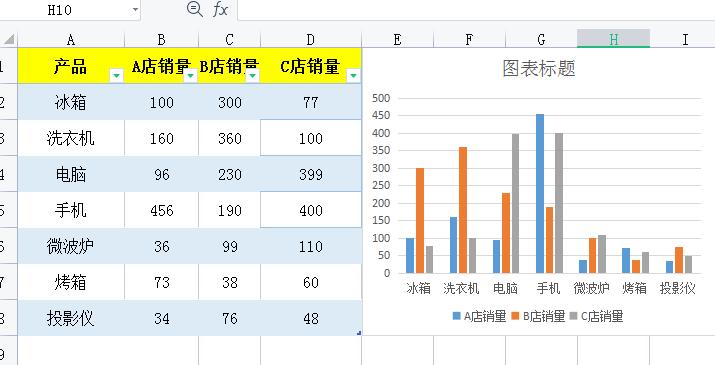715x365 pixels.
Task: Click the select-all corner triangle
Action: pos(10,40)
